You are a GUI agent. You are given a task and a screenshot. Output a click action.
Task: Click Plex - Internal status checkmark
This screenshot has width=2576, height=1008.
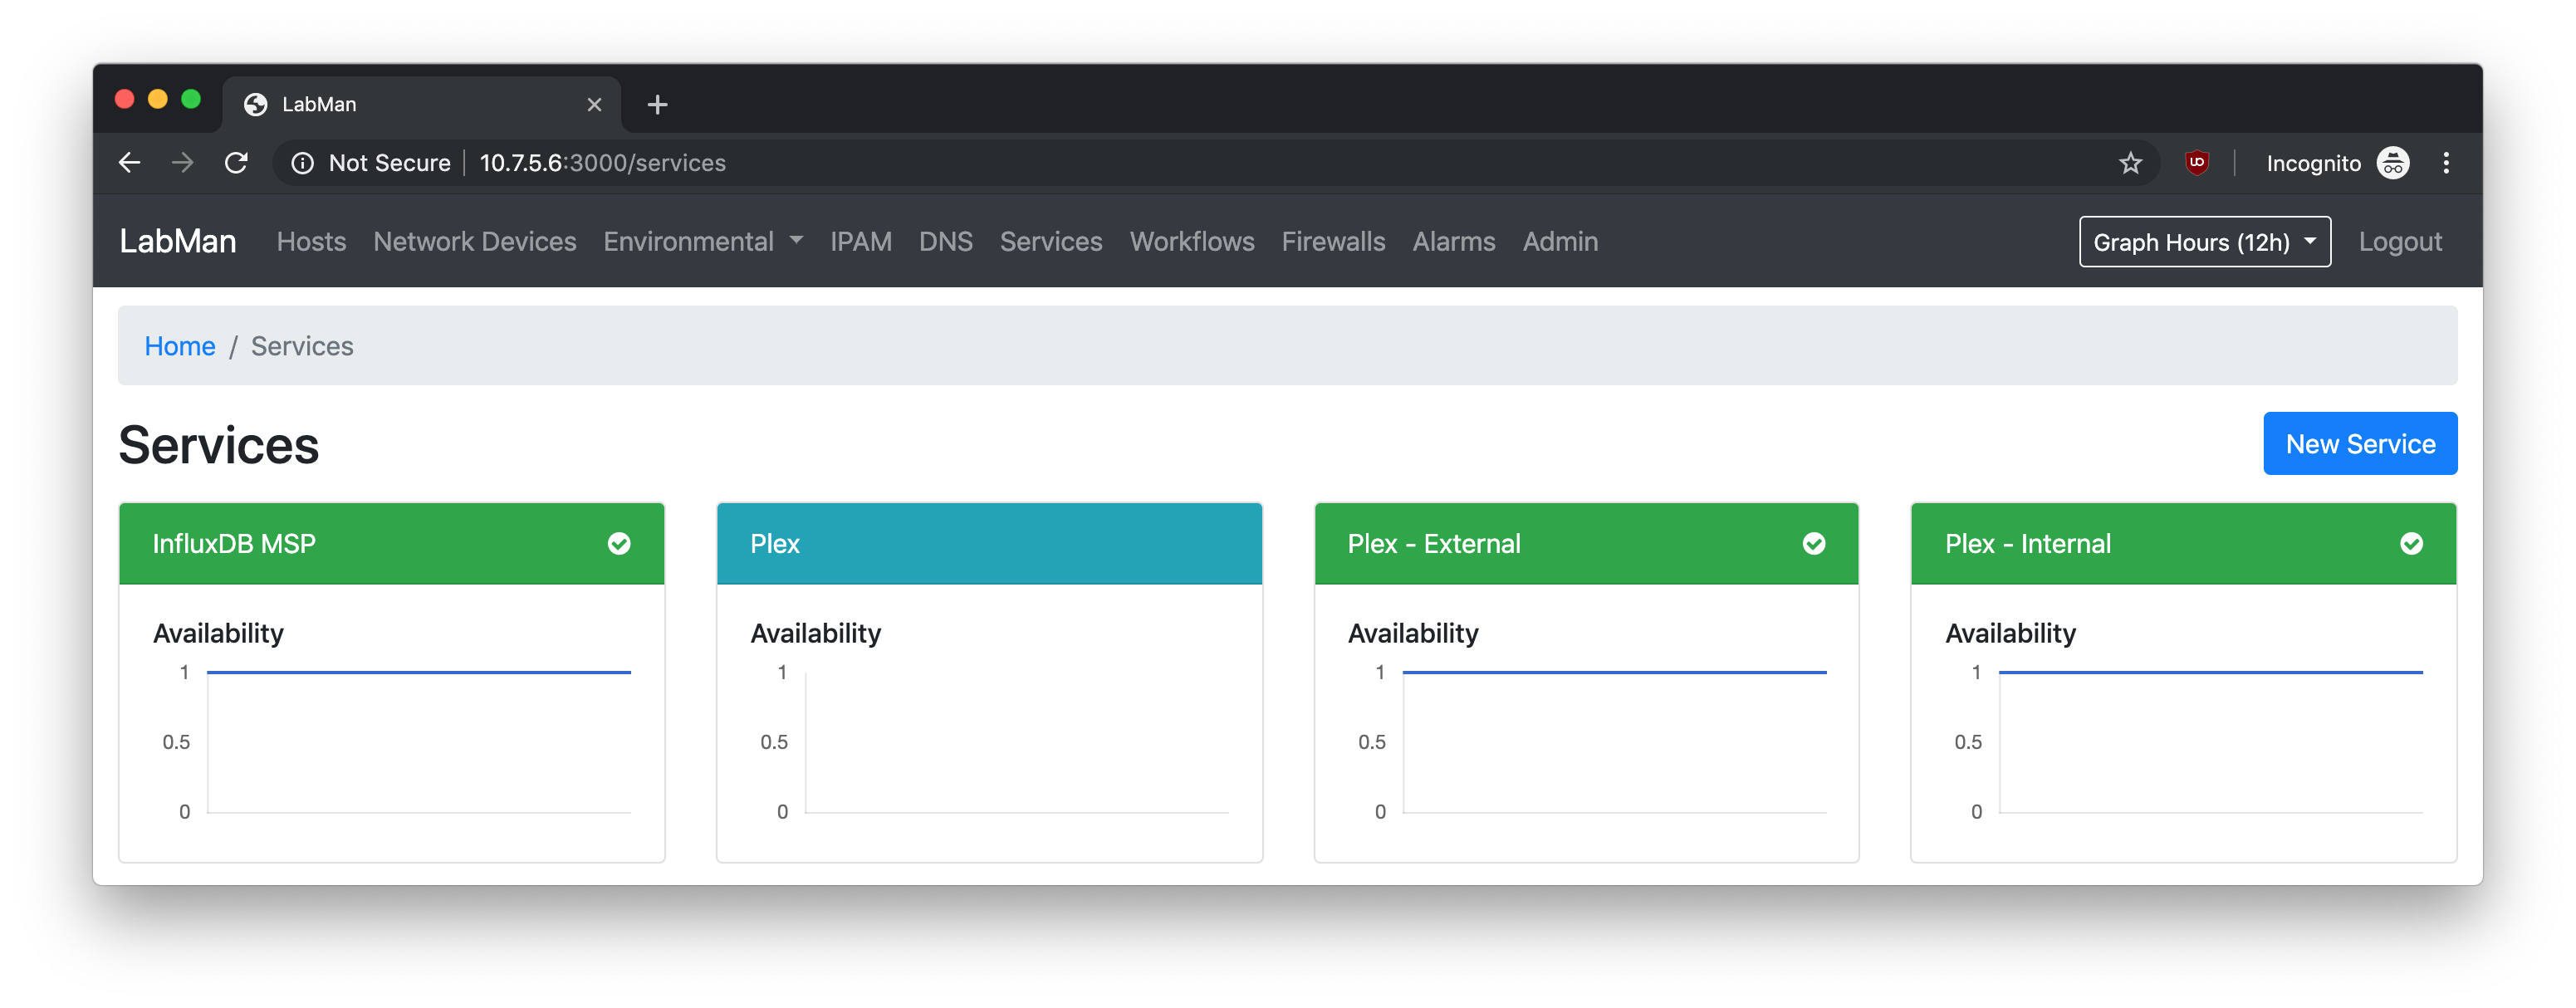tap(2411, 543)
